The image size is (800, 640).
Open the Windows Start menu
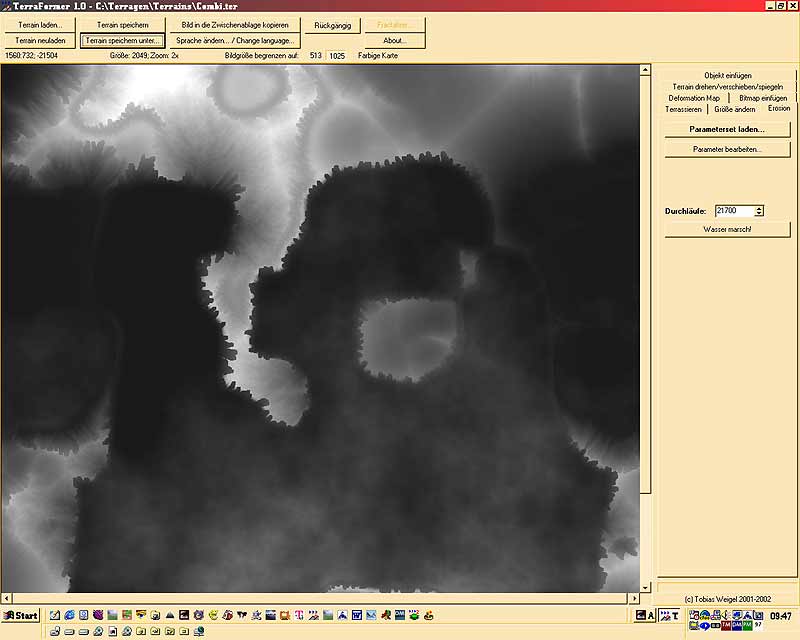21,616
